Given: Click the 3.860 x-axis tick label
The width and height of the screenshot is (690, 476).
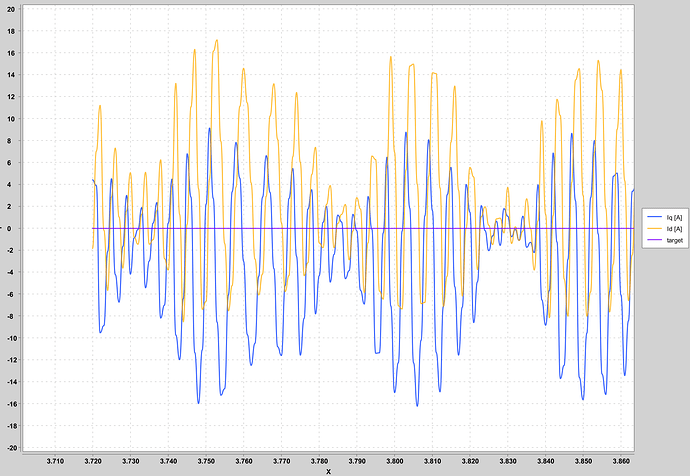Looking at the screenshot, I should click(x=621, y=461).
